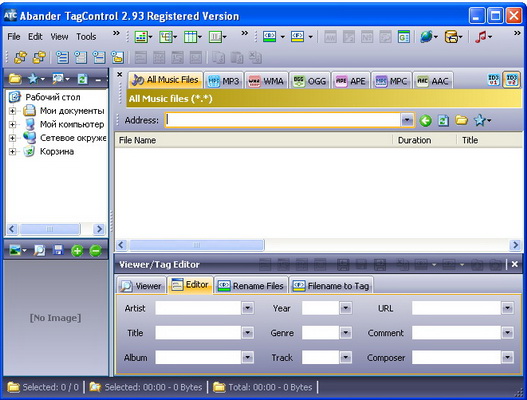
Task: Switch to the MP3 file tab
Action: pyautogui.click(x=223, y=81)
